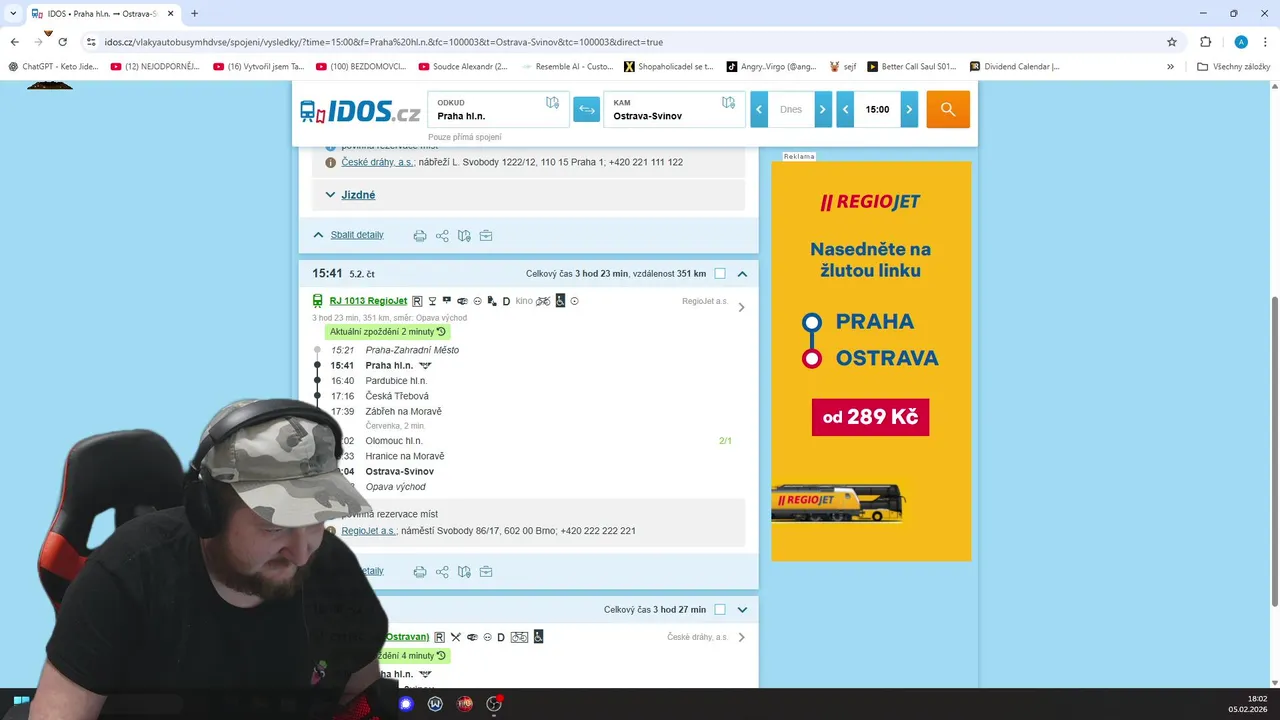Go to the next day
Viewport: 1280px width, 720px height.
(x=823, y=109)
